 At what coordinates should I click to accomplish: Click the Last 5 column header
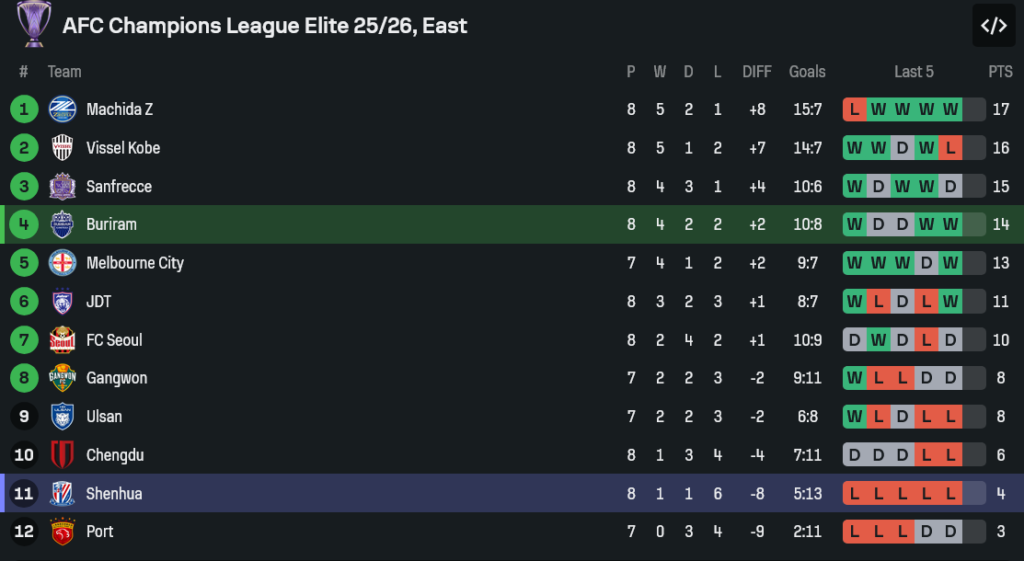(x=914, y=72)
